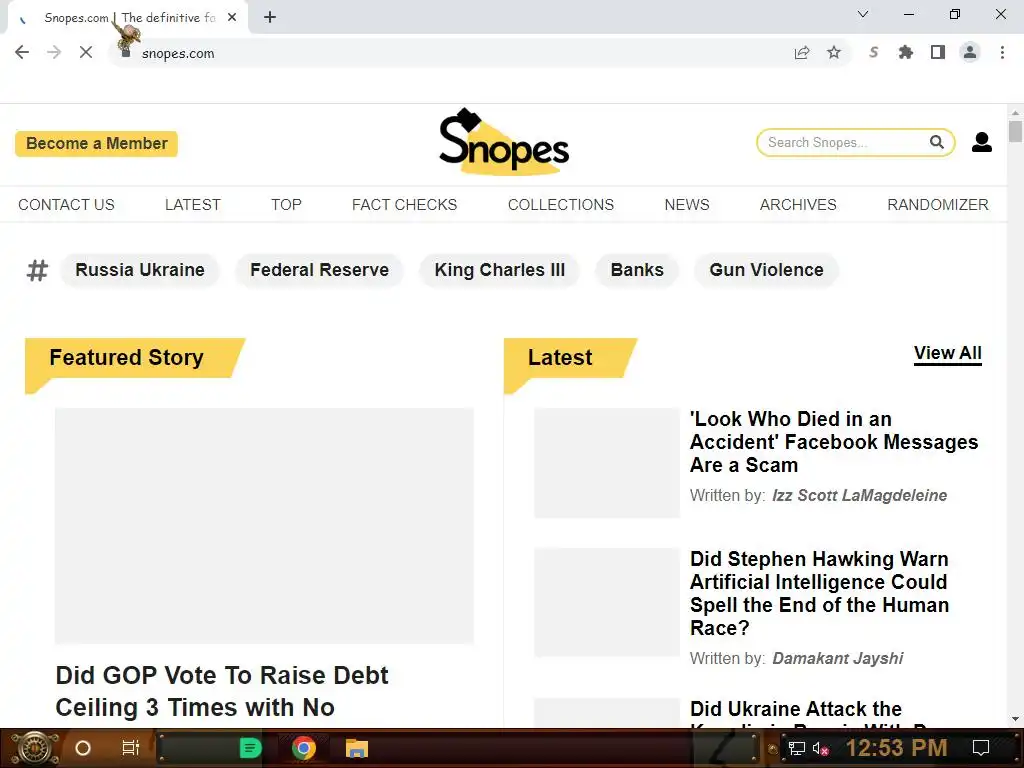Click the scrollbar down arrow
The width and height of the screenshot is (1024, 768).
tap(1015, 720)
